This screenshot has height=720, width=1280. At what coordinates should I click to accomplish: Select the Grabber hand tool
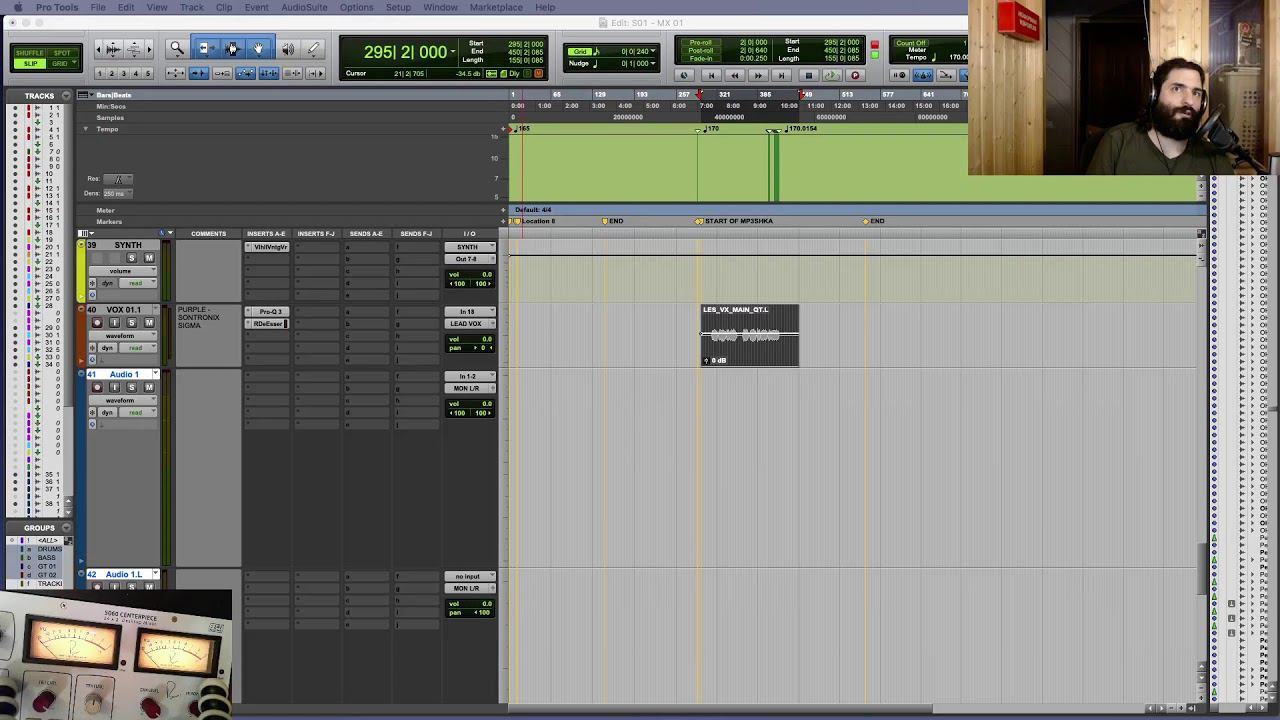pyautogui.click(x=258, y=48)
